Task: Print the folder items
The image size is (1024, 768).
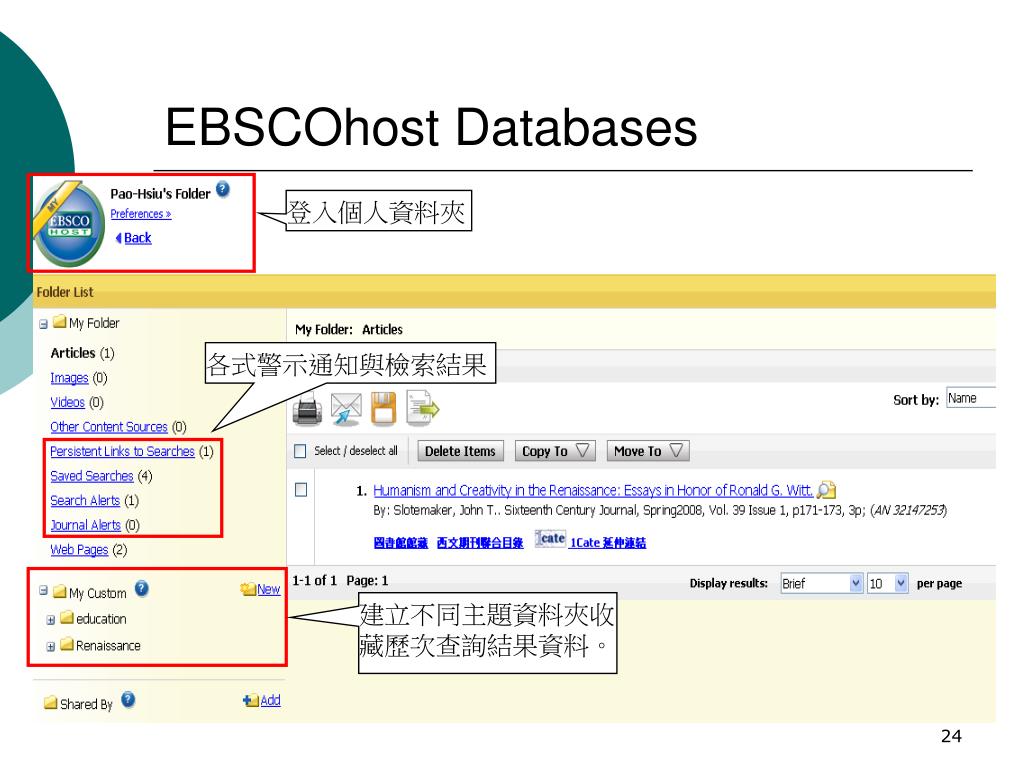Action: coord(307,409)
